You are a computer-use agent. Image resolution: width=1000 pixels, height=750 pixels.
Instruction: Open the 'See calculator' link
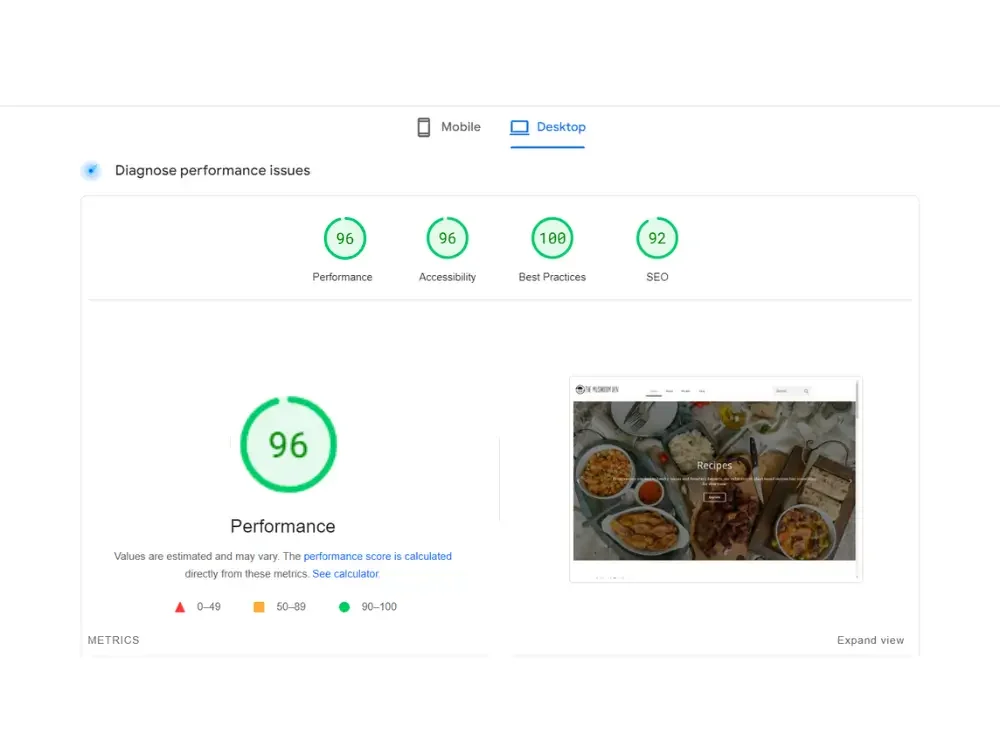(x=346, y=574)
